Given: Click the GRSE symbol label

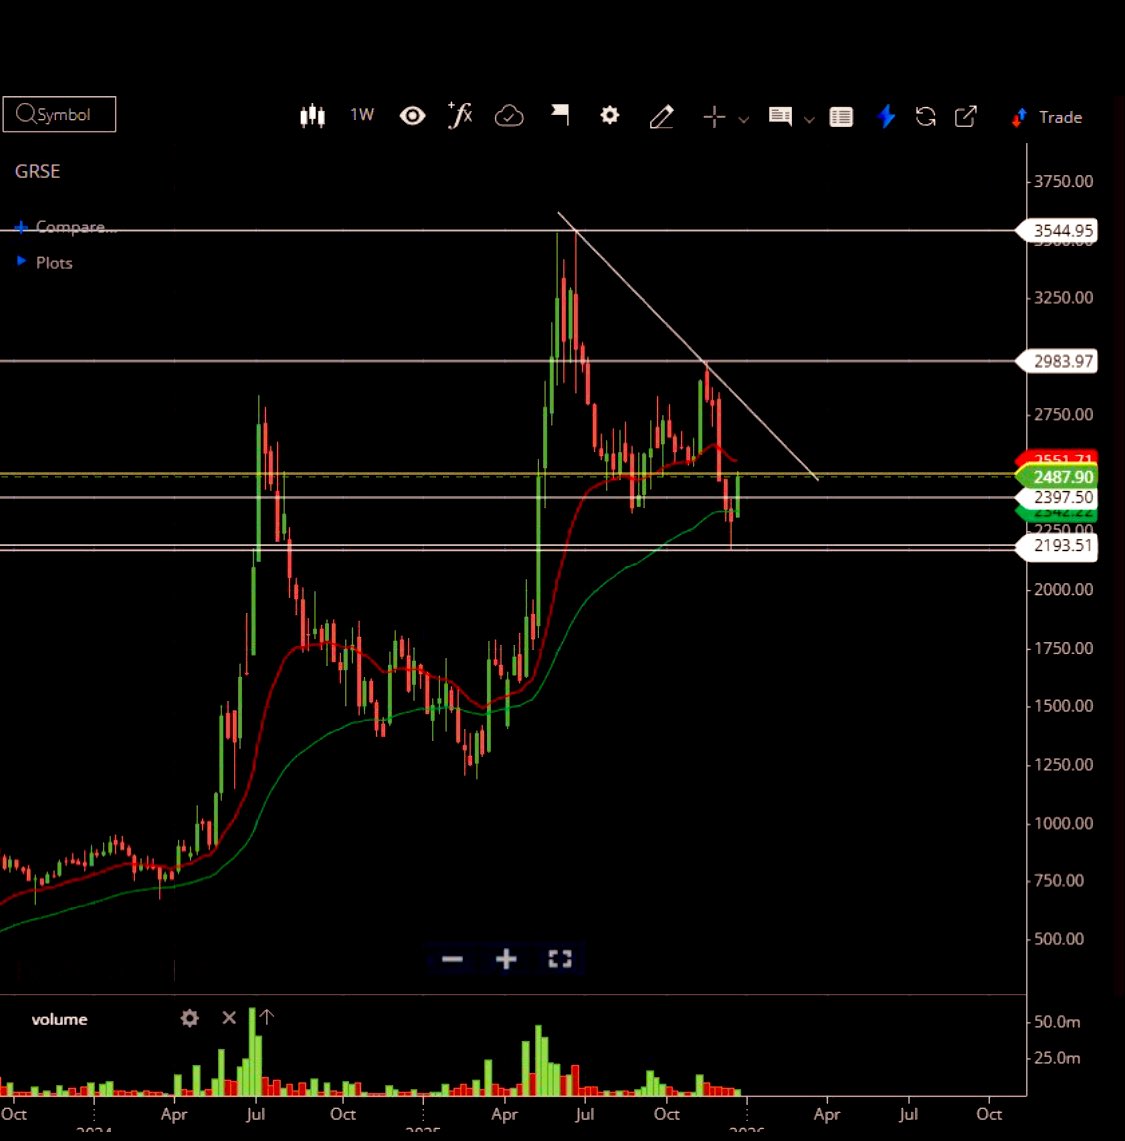Looking at the screenshot, I should click(37, 171).
